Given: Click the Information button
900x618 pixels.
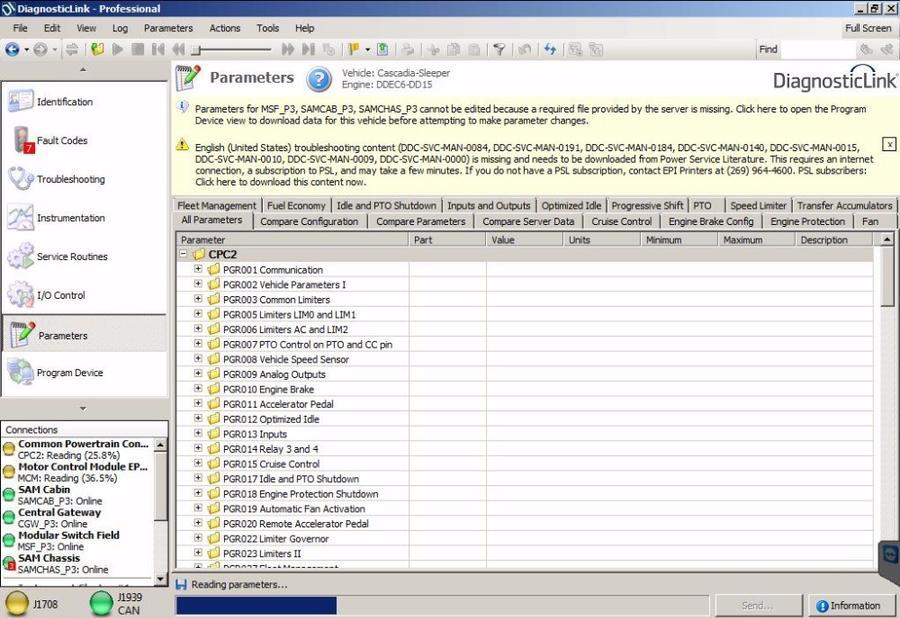Looking at the screenshot, I should tap(850, 605).
